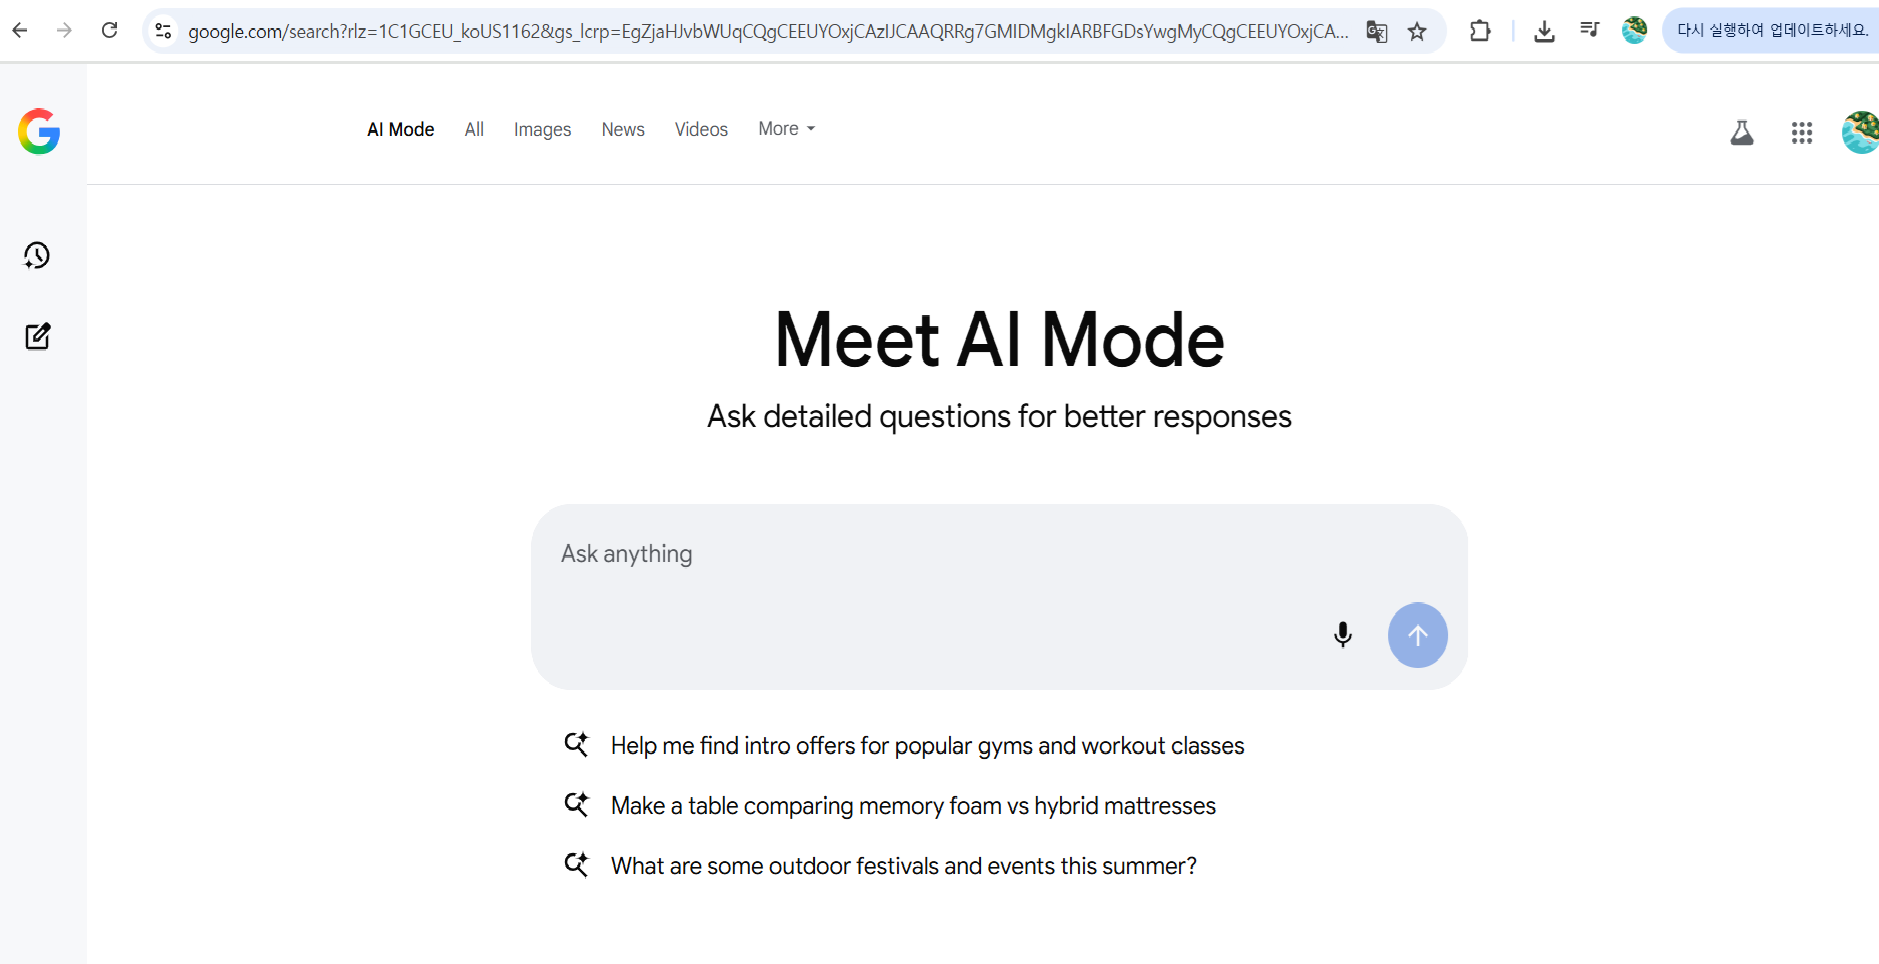Bookmark this page with the star icon

coord(1417,32)
